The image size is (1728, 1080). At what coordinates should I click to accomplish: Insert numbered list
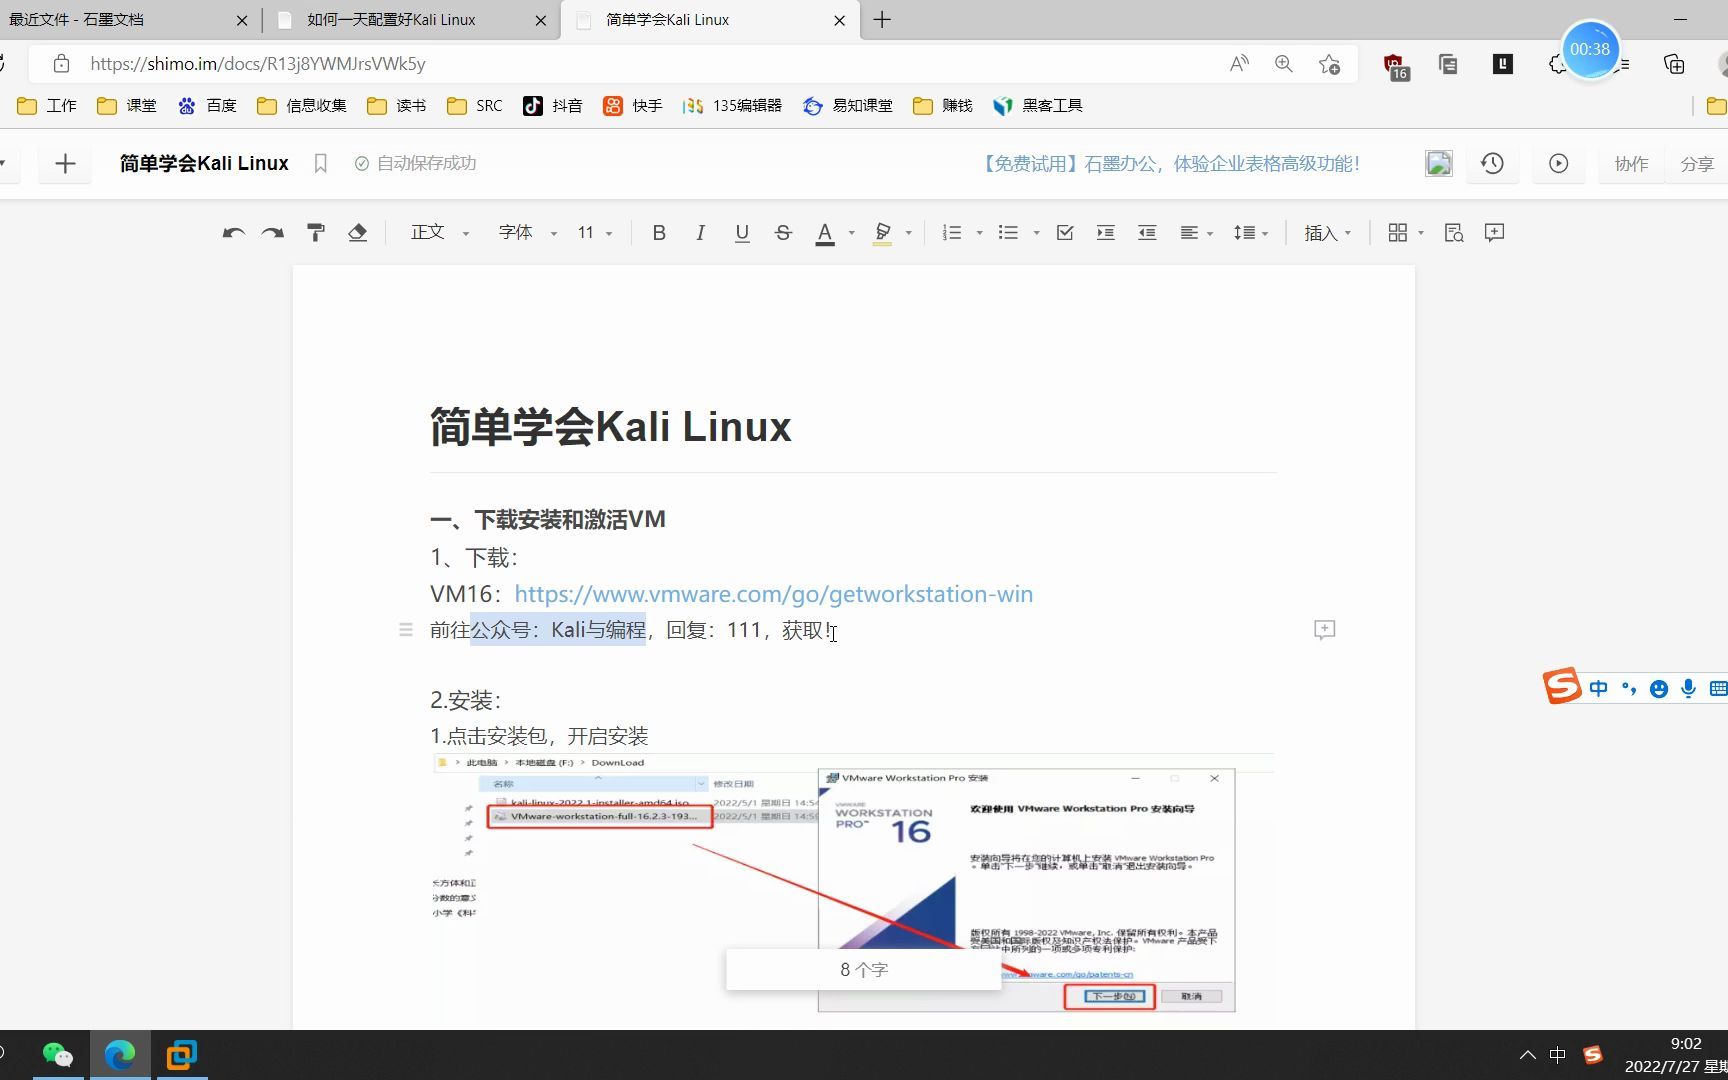pyautogui.click(x=951, y=233)
